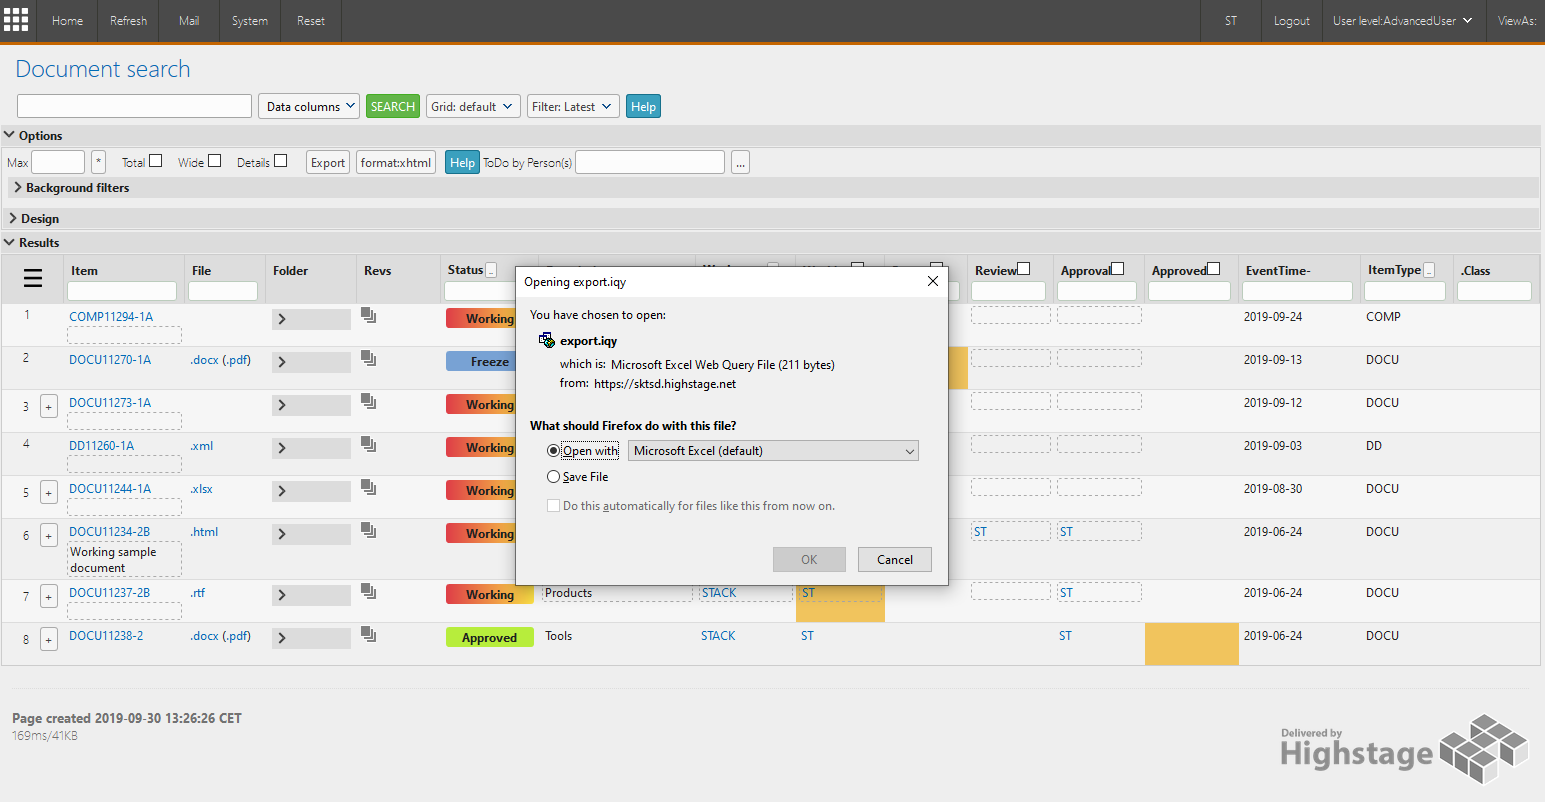Screen dimensions: 1545x802
Task: Open System menu item
Action: [250, 20]
